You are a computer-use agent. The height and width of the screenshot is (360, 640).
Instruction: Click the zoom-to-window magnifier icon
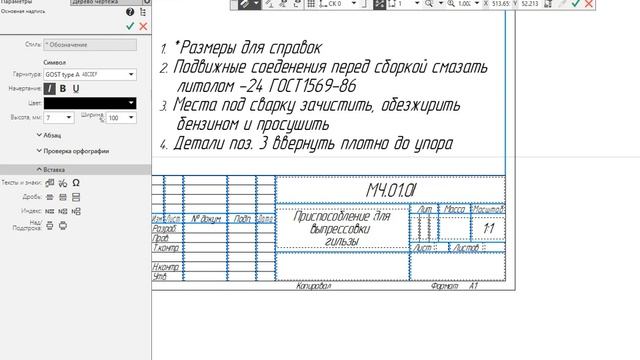point(429,4)
